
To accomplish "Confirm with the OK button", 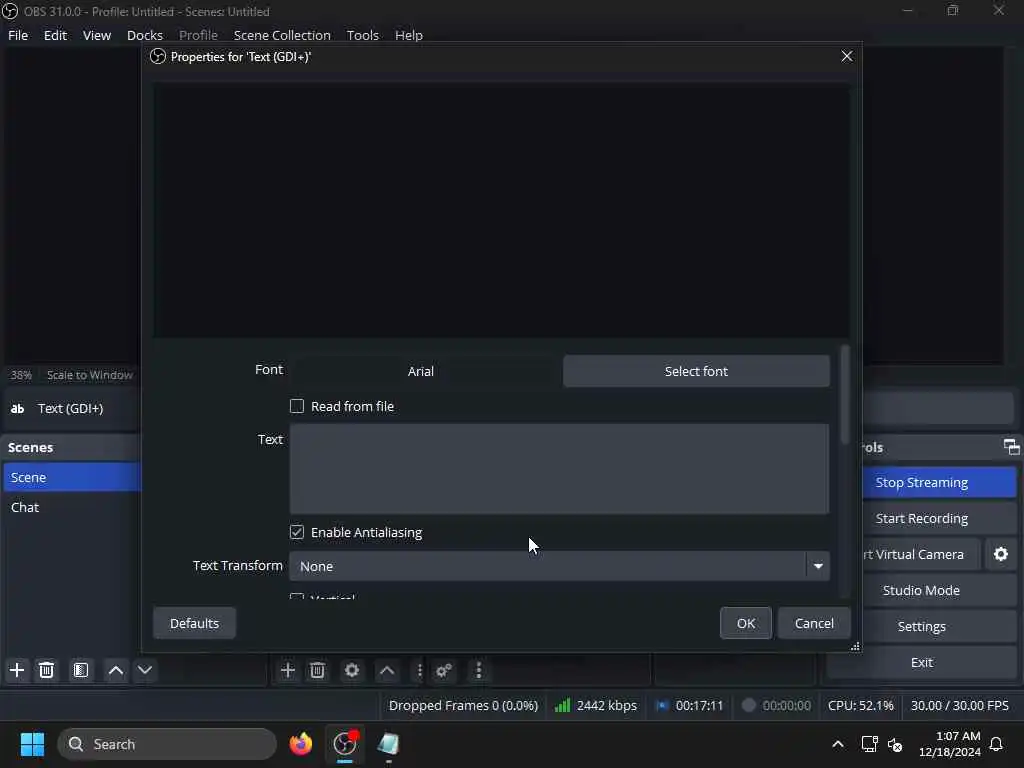I will [x=746, y=623].
